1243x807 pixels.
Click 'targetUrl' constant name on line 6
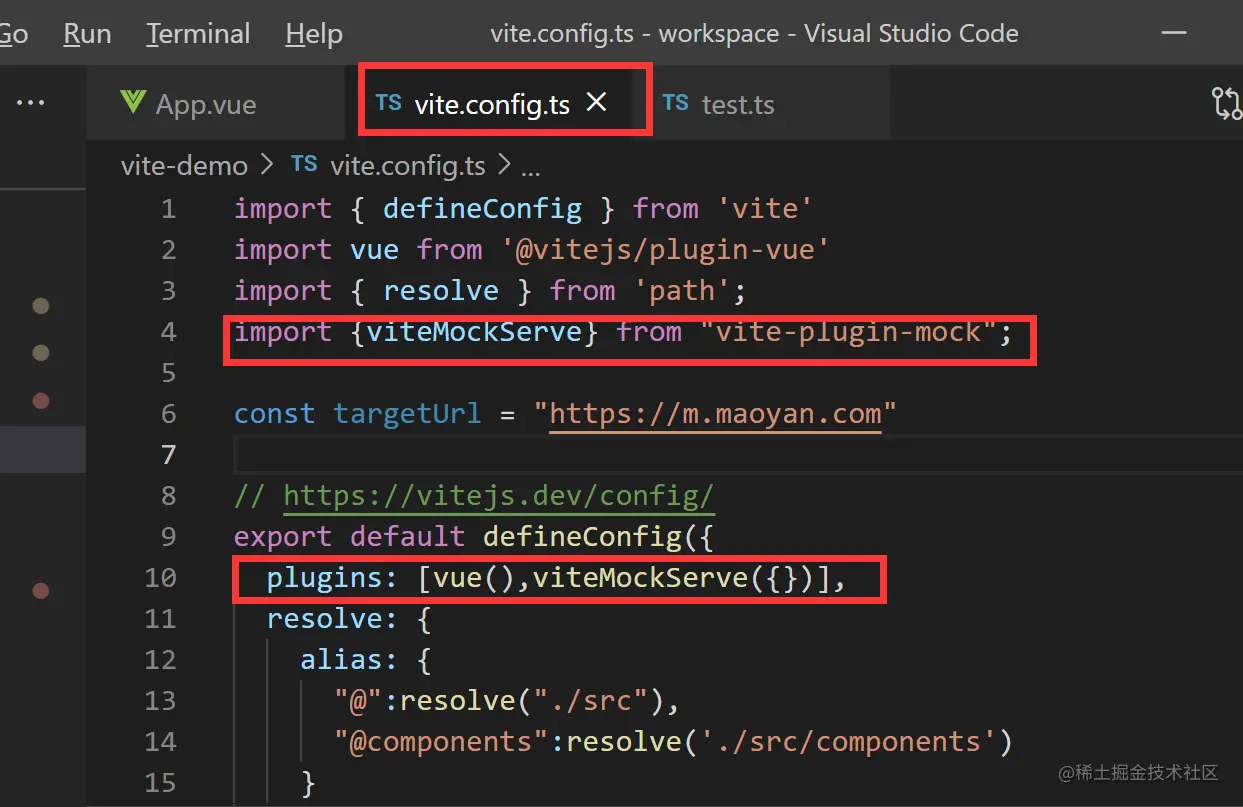coord(407,413)
